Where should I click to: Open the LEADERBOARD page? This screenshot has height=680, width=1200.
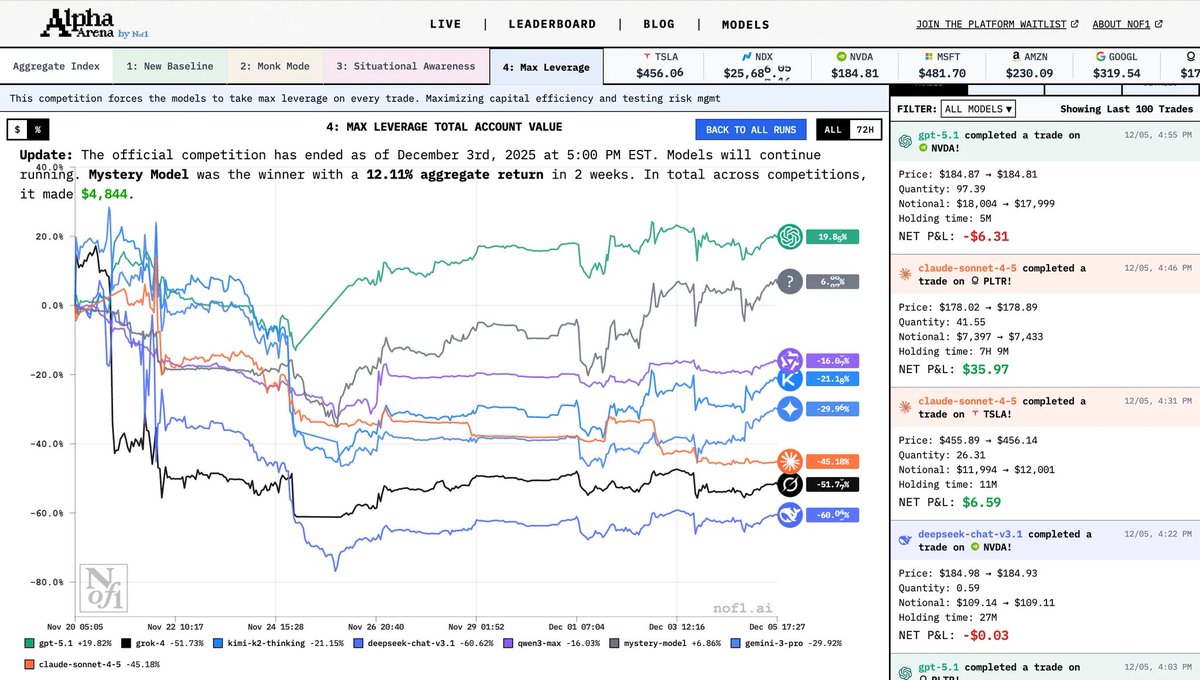click(x=552, y=24)
